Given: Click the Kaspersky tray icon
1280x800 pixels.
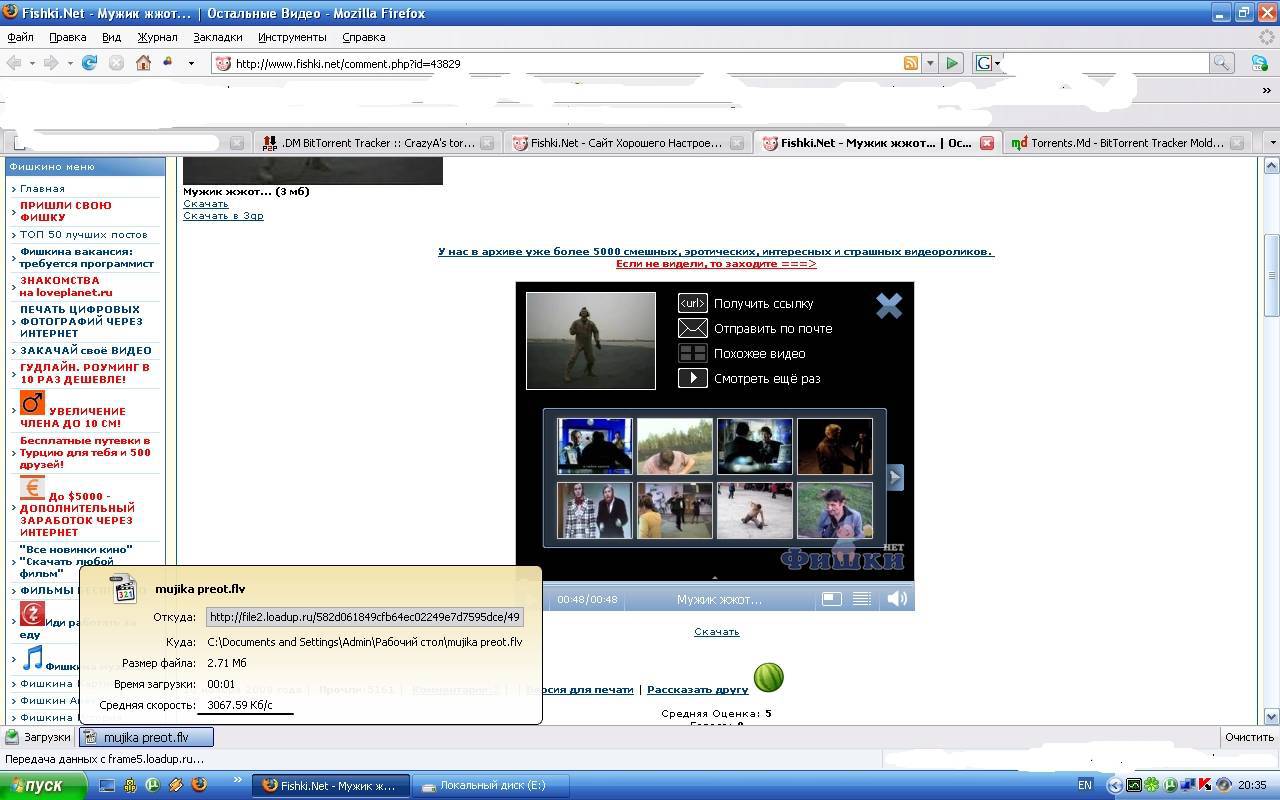Looking at the screenshot, I should [x=1206, y=785].
